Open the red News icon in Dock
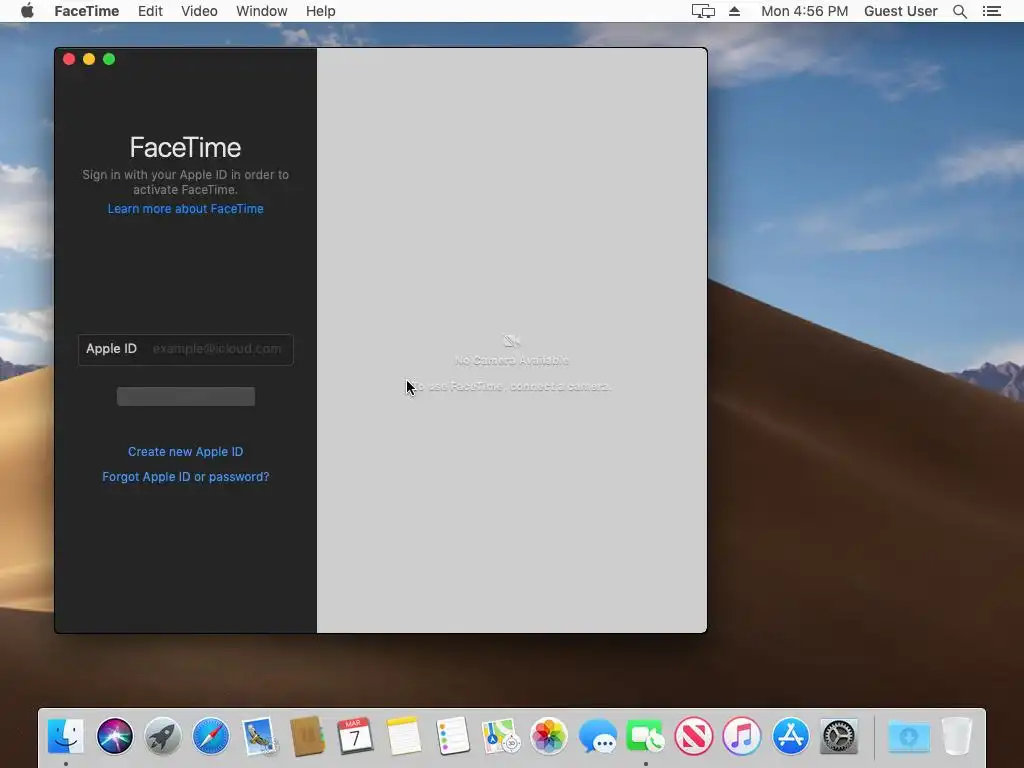The image size is (1024, 768). coord(694,736)
